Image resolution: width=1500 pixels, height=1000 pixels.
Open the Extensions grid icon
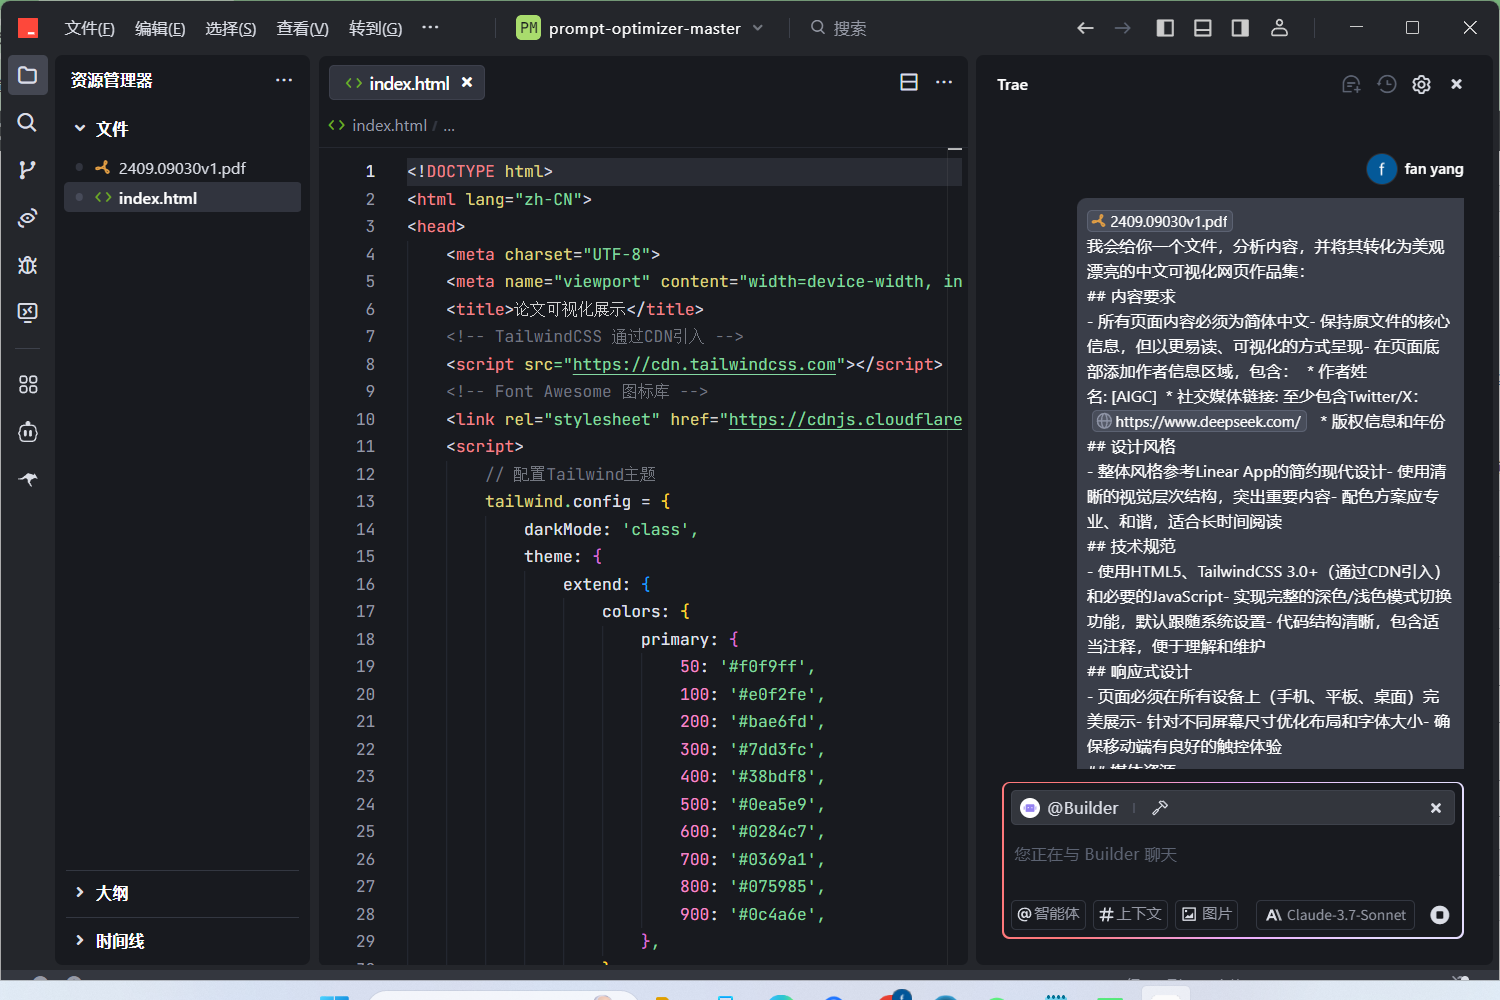[x=27, y=384]
